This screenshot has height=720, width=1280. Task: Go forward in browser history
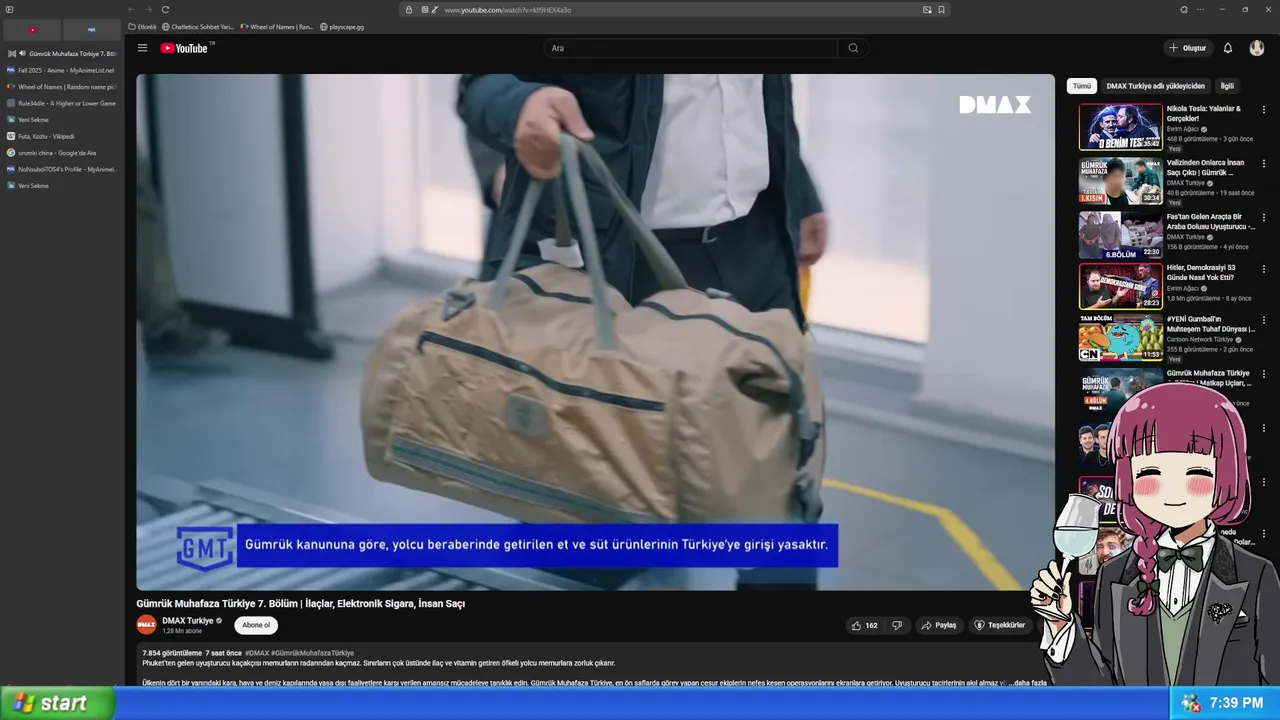tap(148, 9)
